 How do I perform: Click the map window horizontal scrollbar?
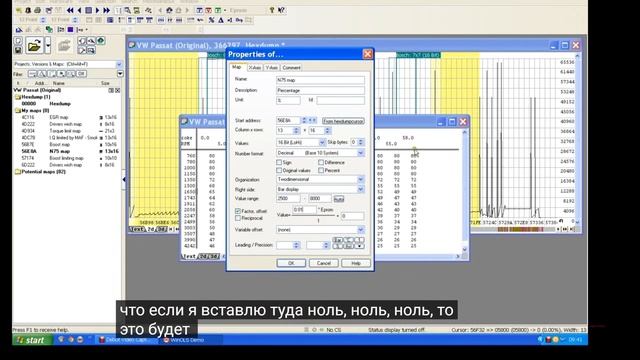(x=340, y=256)
